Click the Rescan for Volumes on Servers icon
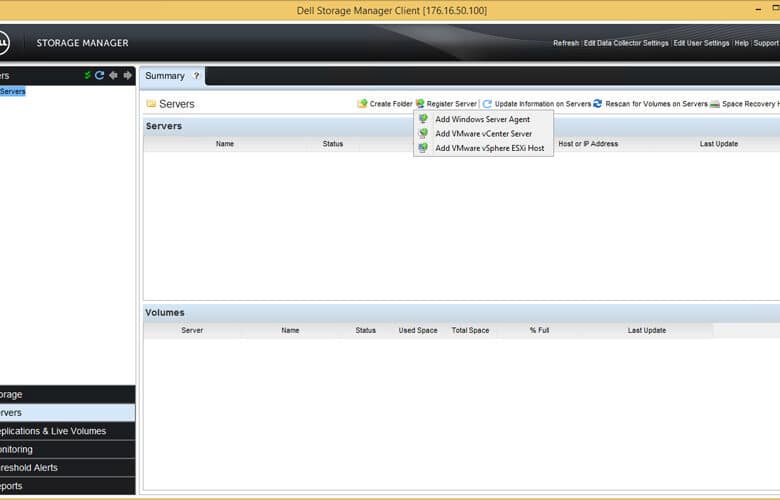Image resolution: width=780 pixels, height=500 pixels. pyautogui.click(x=598, y=103)
